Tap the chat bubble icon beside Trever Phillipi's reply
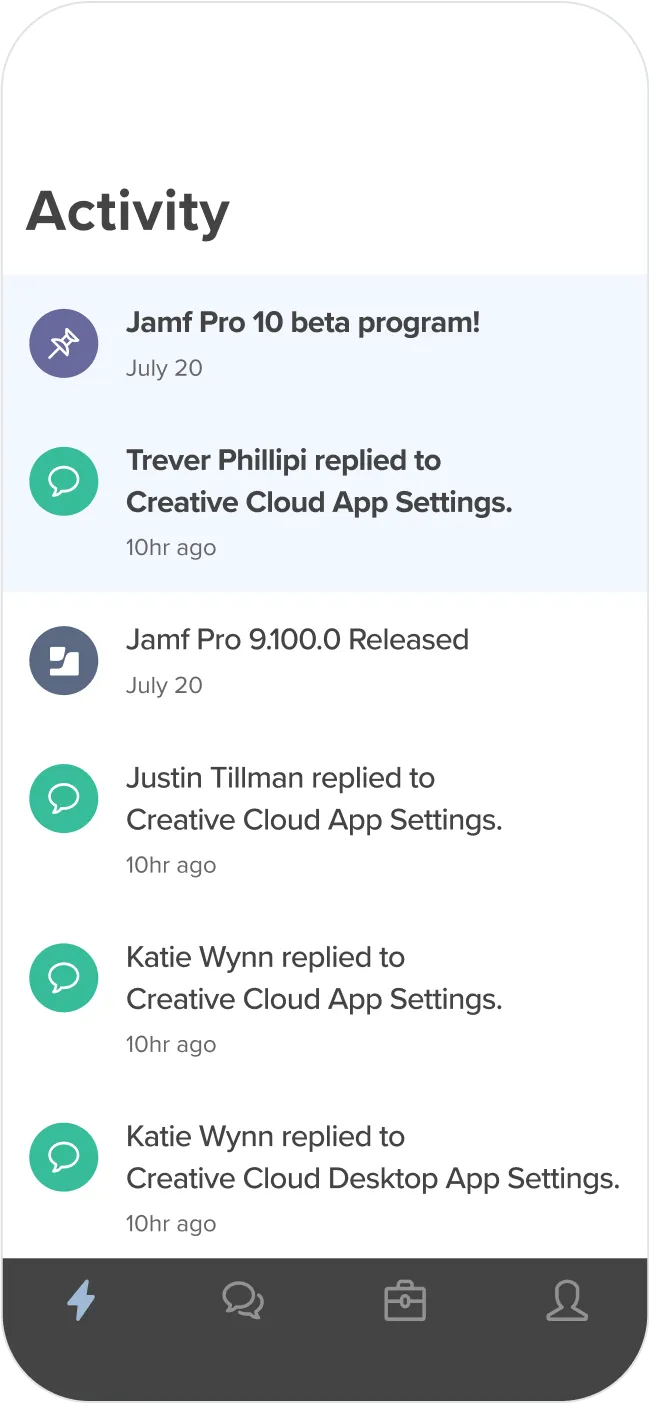Screen dimensions: 649x1403 [64, 481]
